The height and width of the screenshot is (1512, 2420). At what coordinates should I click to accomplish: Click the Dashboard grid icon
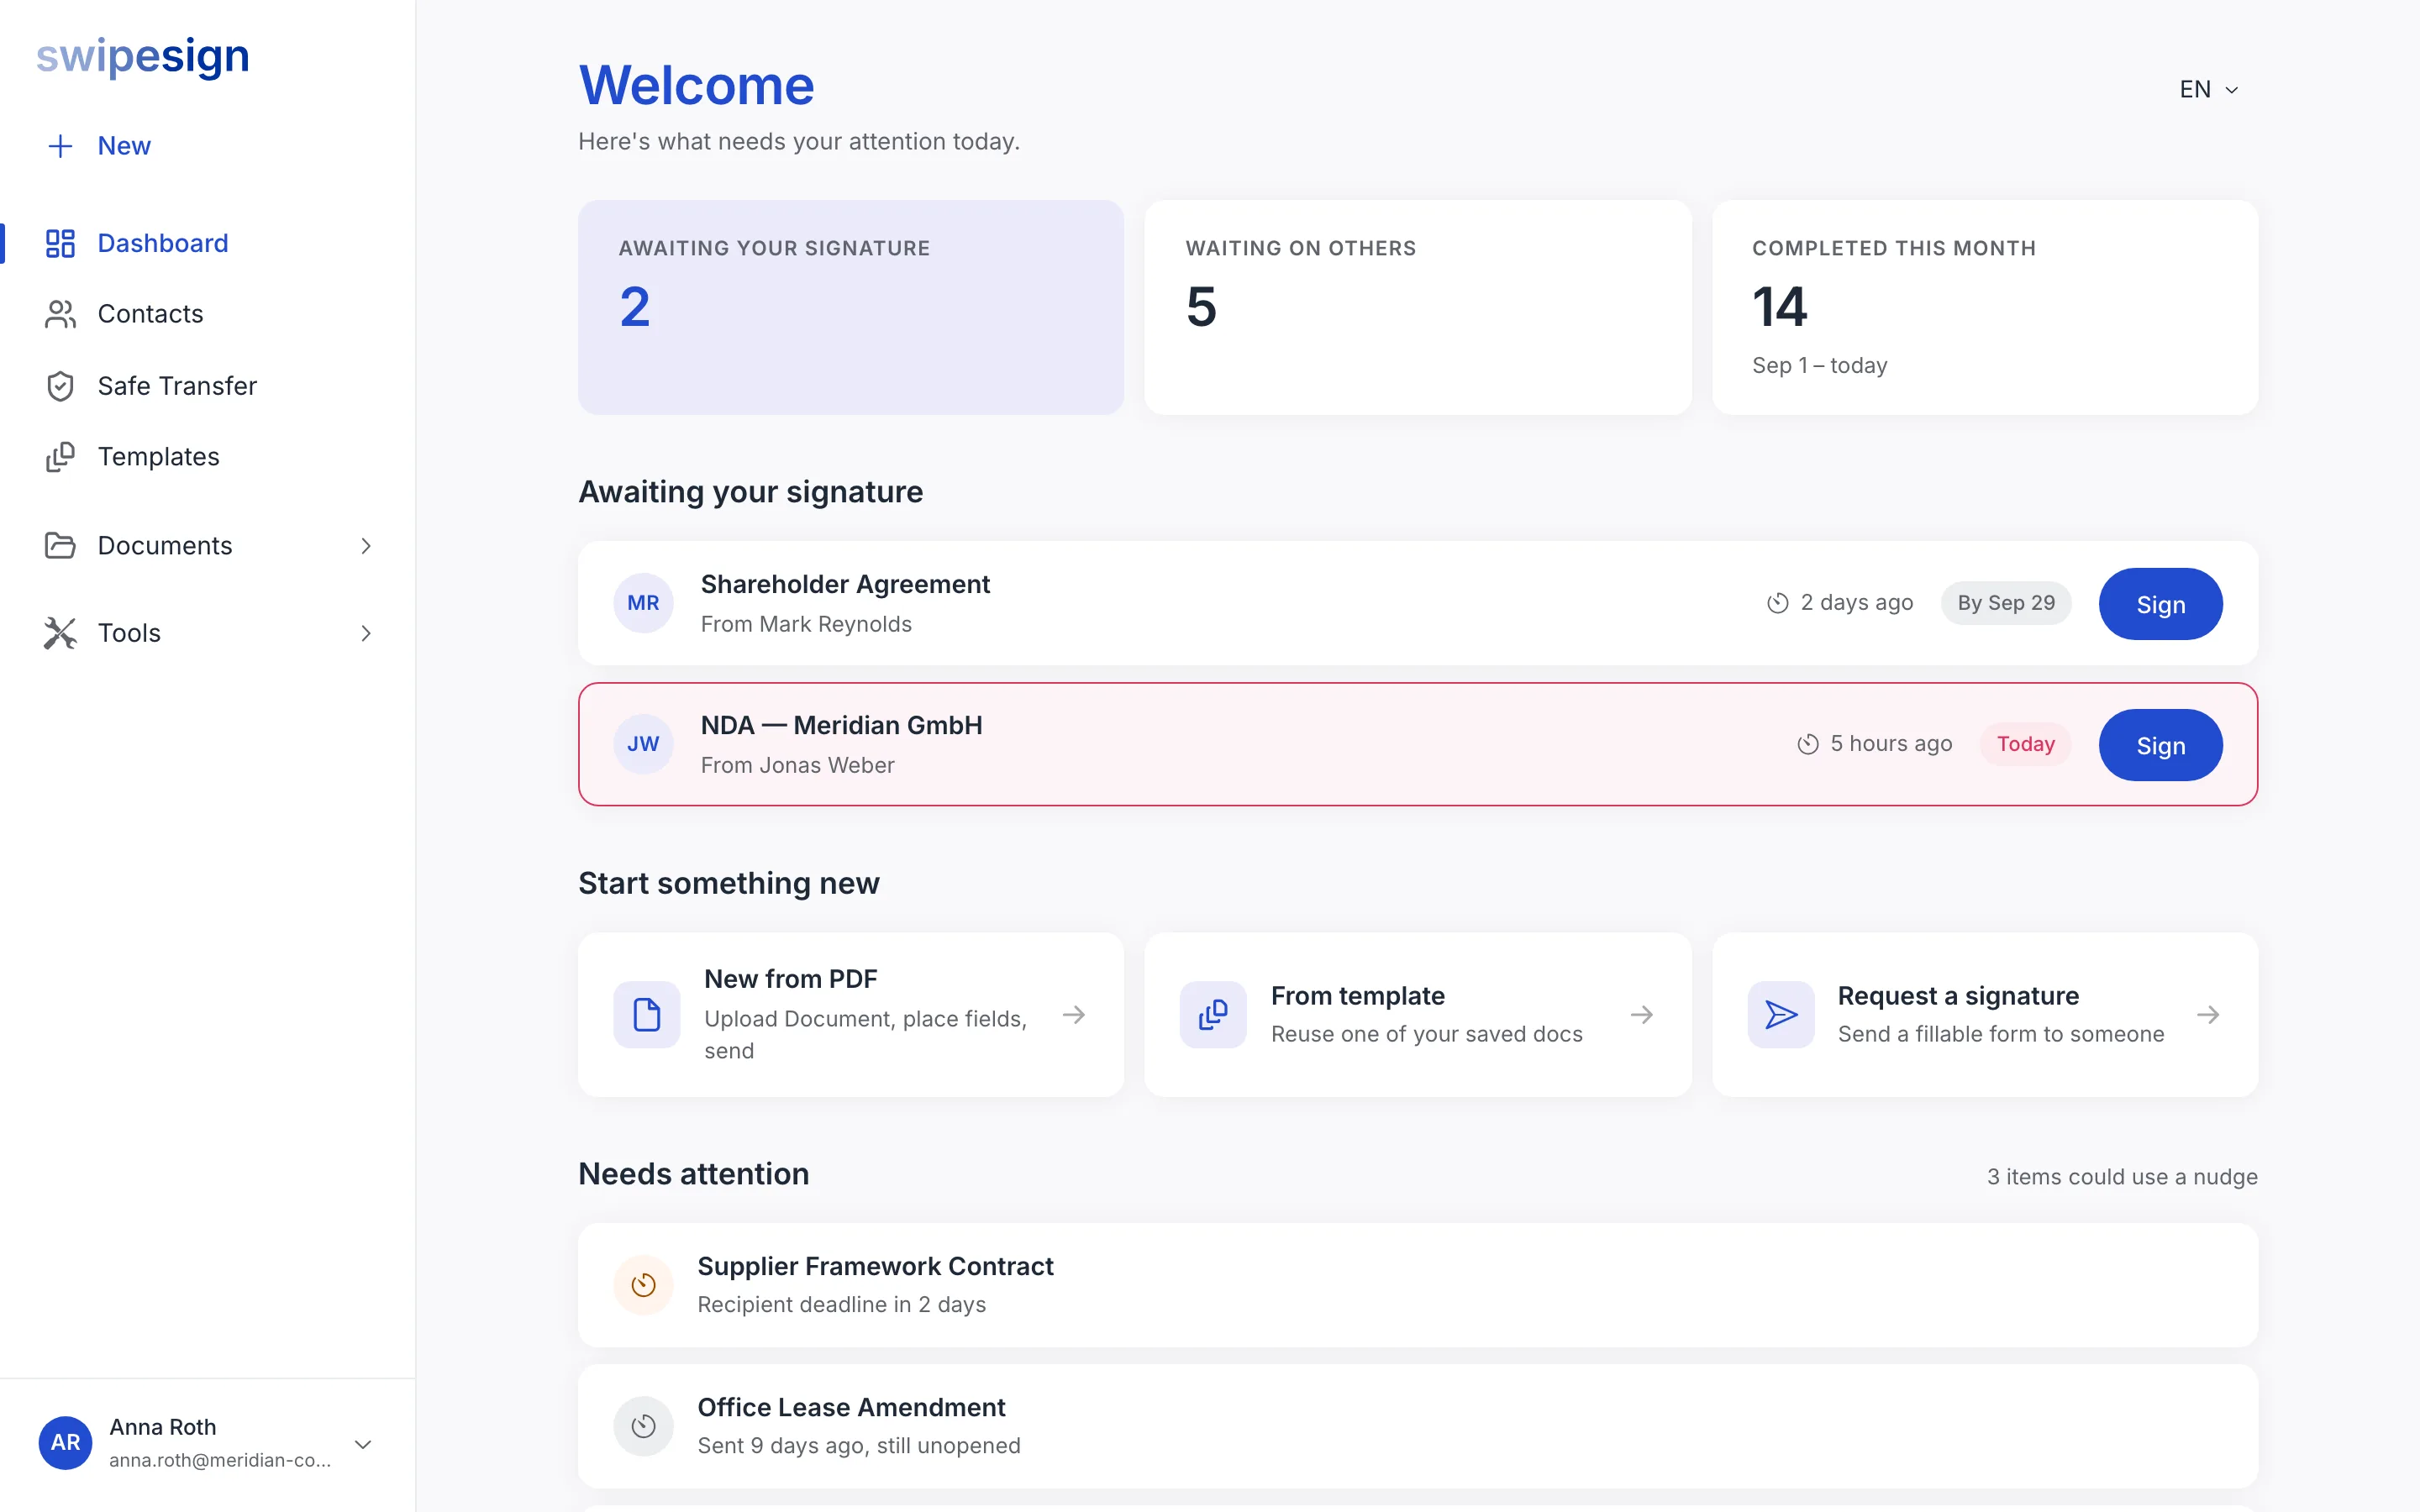pos(60,243)
